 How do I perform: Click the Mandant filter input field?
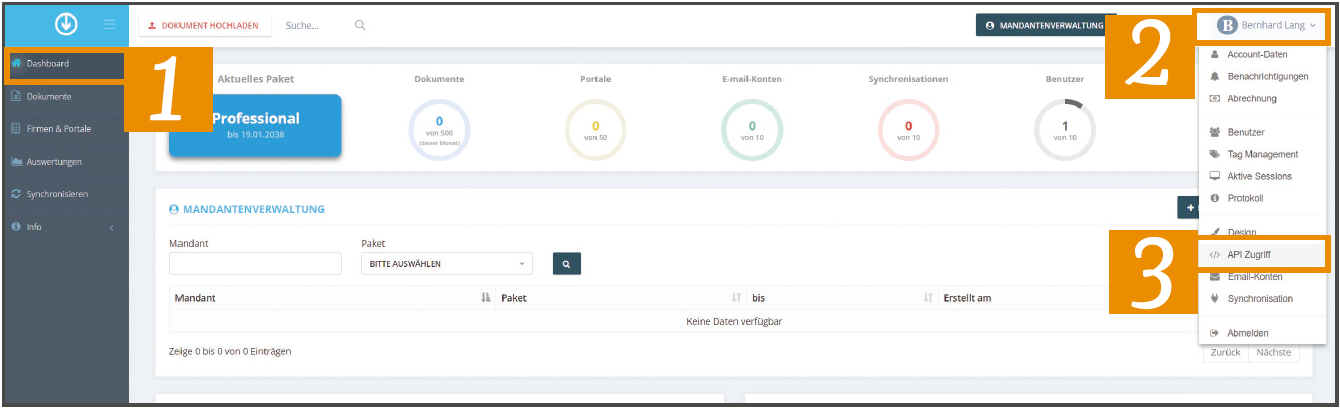[x=255, y=264]
